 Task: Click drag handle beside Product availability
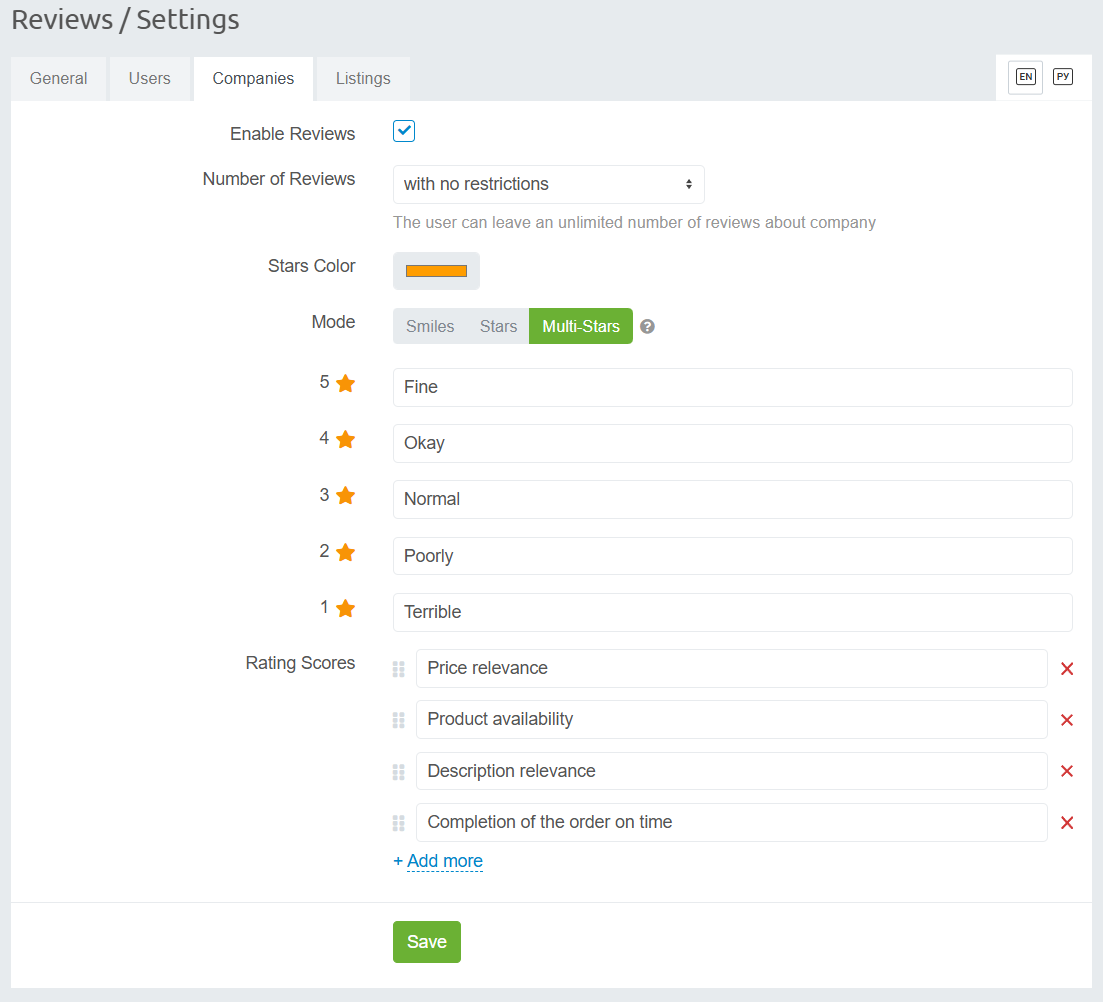(399, 720)
